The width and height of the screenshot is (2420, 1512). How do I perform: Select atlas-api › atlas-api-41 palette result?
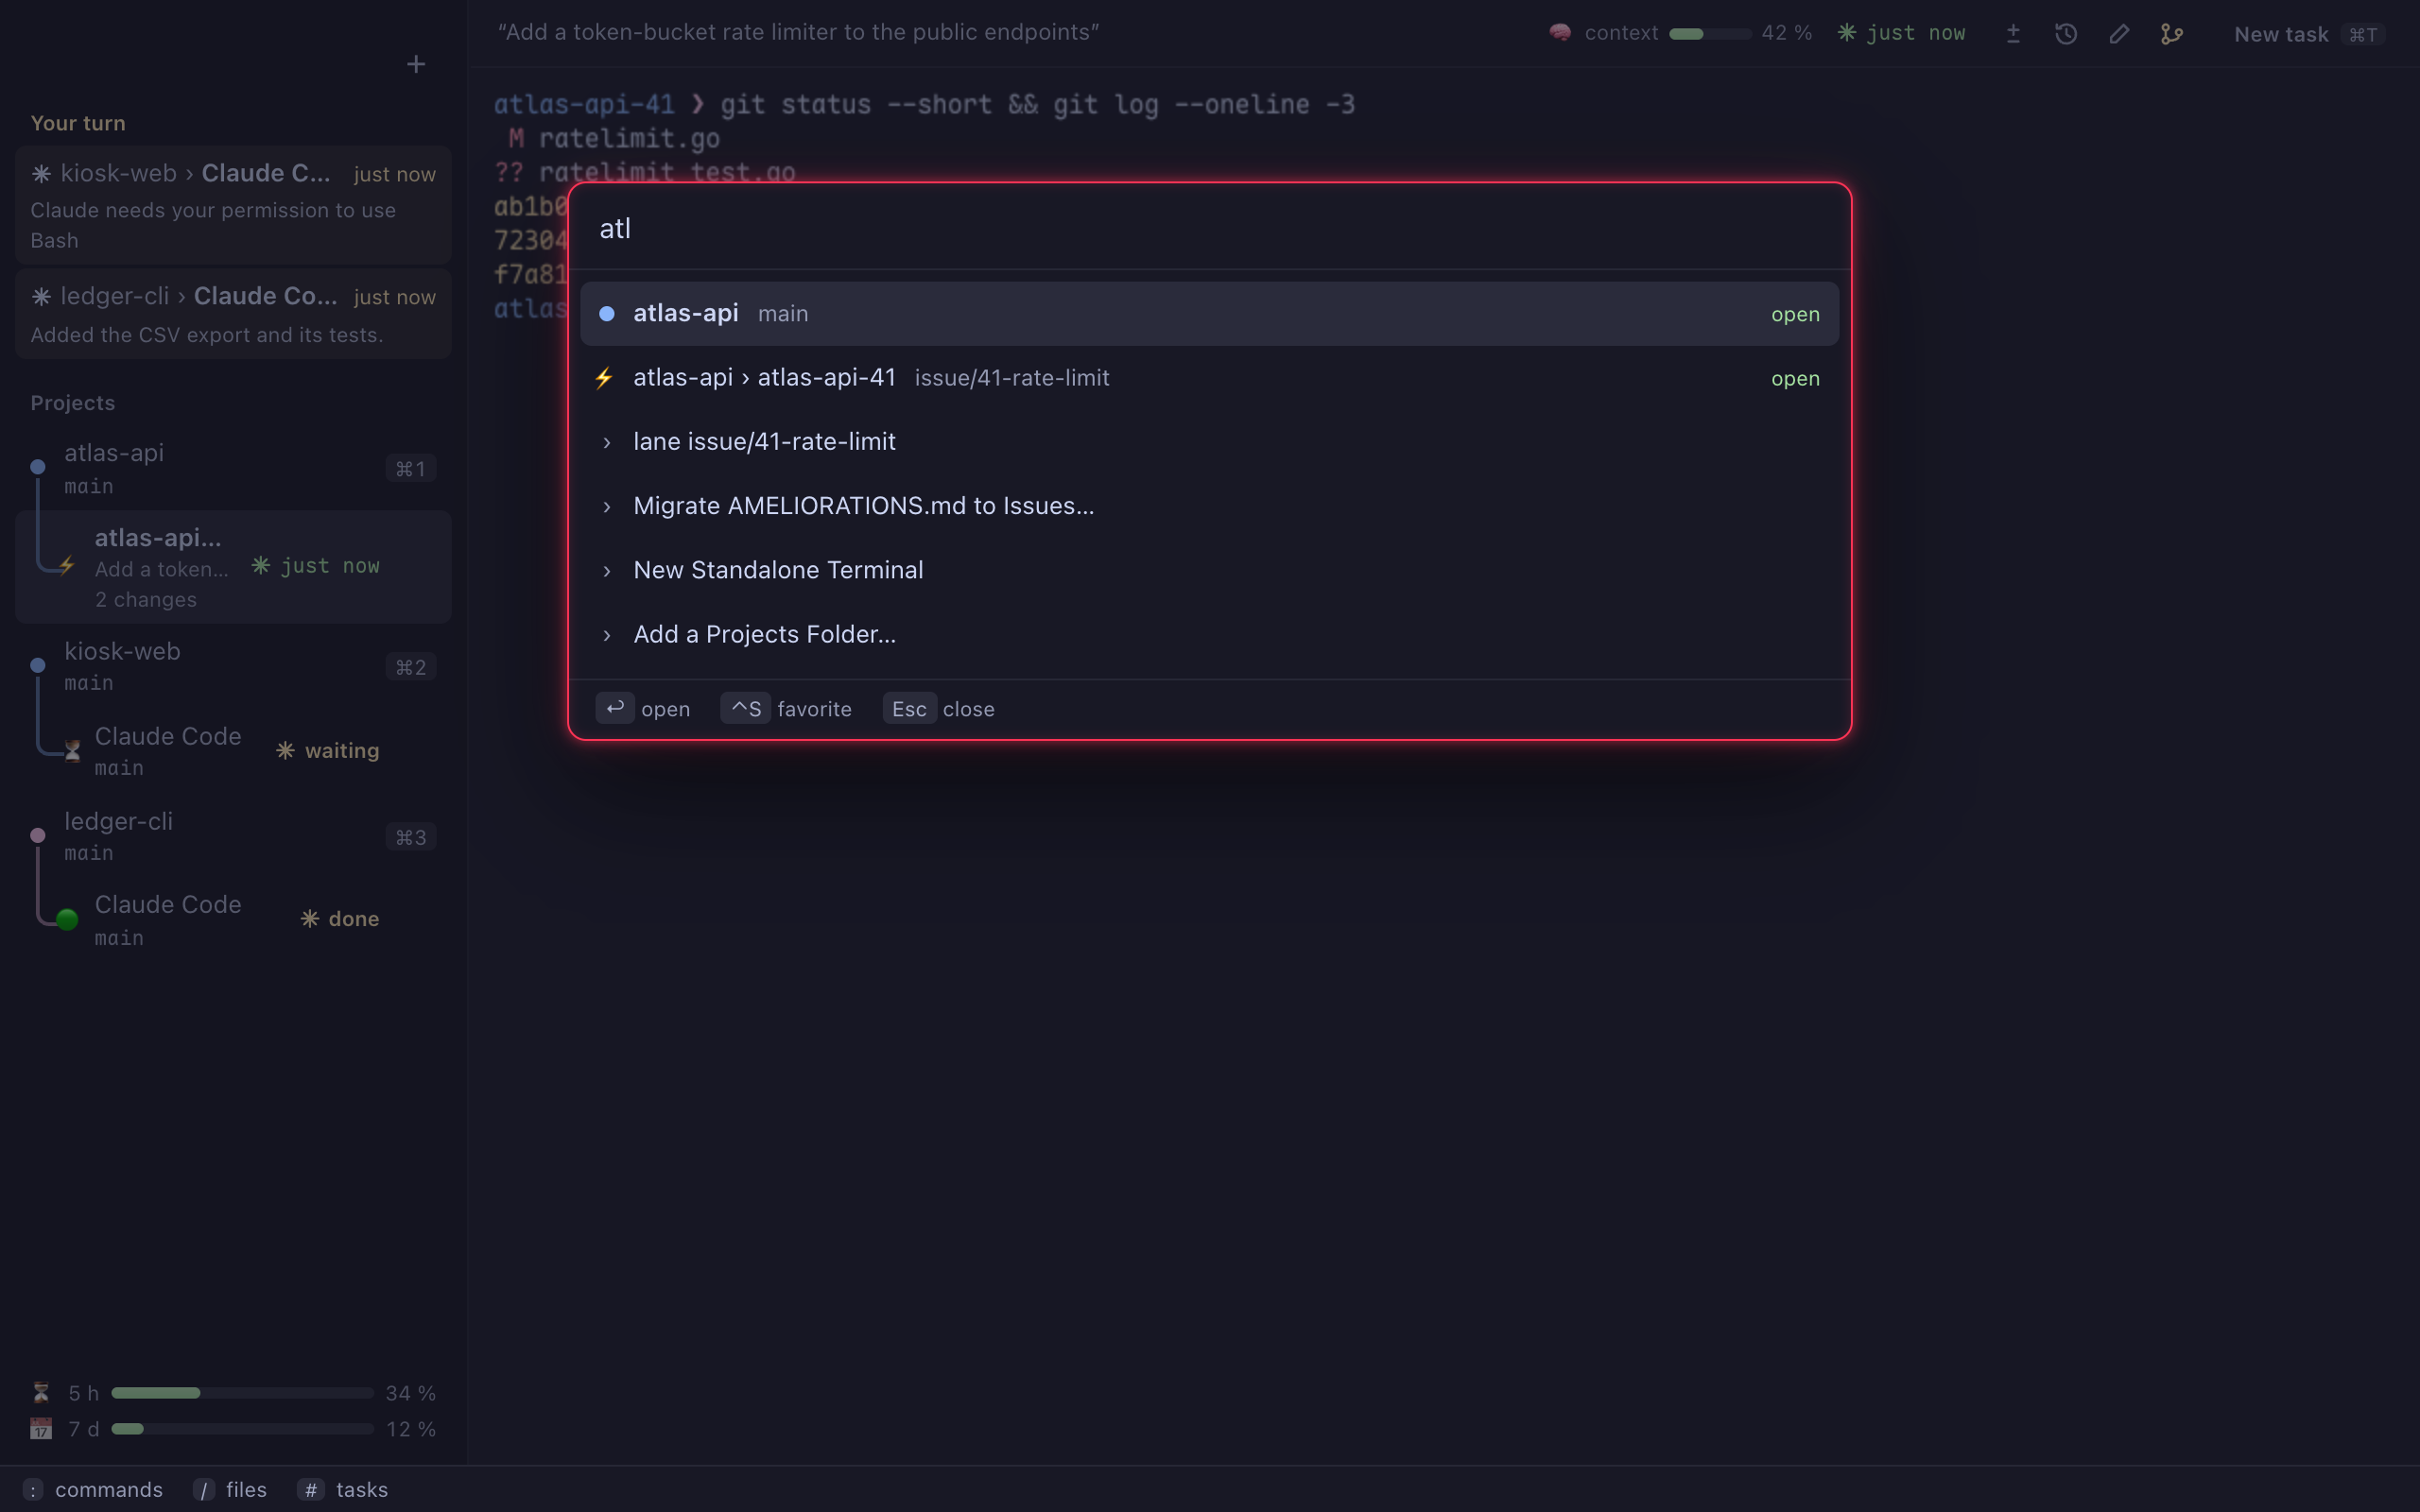click(1209, 378)
